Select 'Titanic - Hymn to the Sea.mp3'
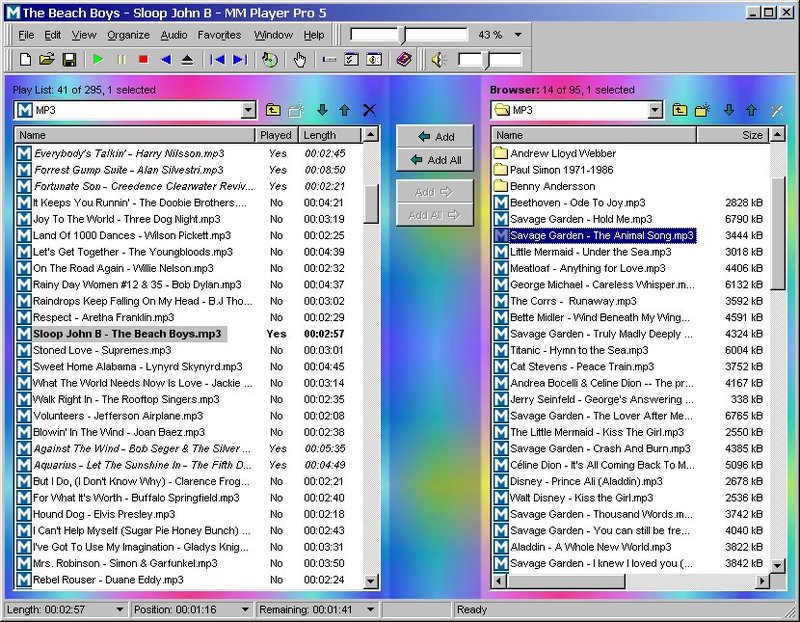The image size is (800, 622). click(x=579, y=350)
